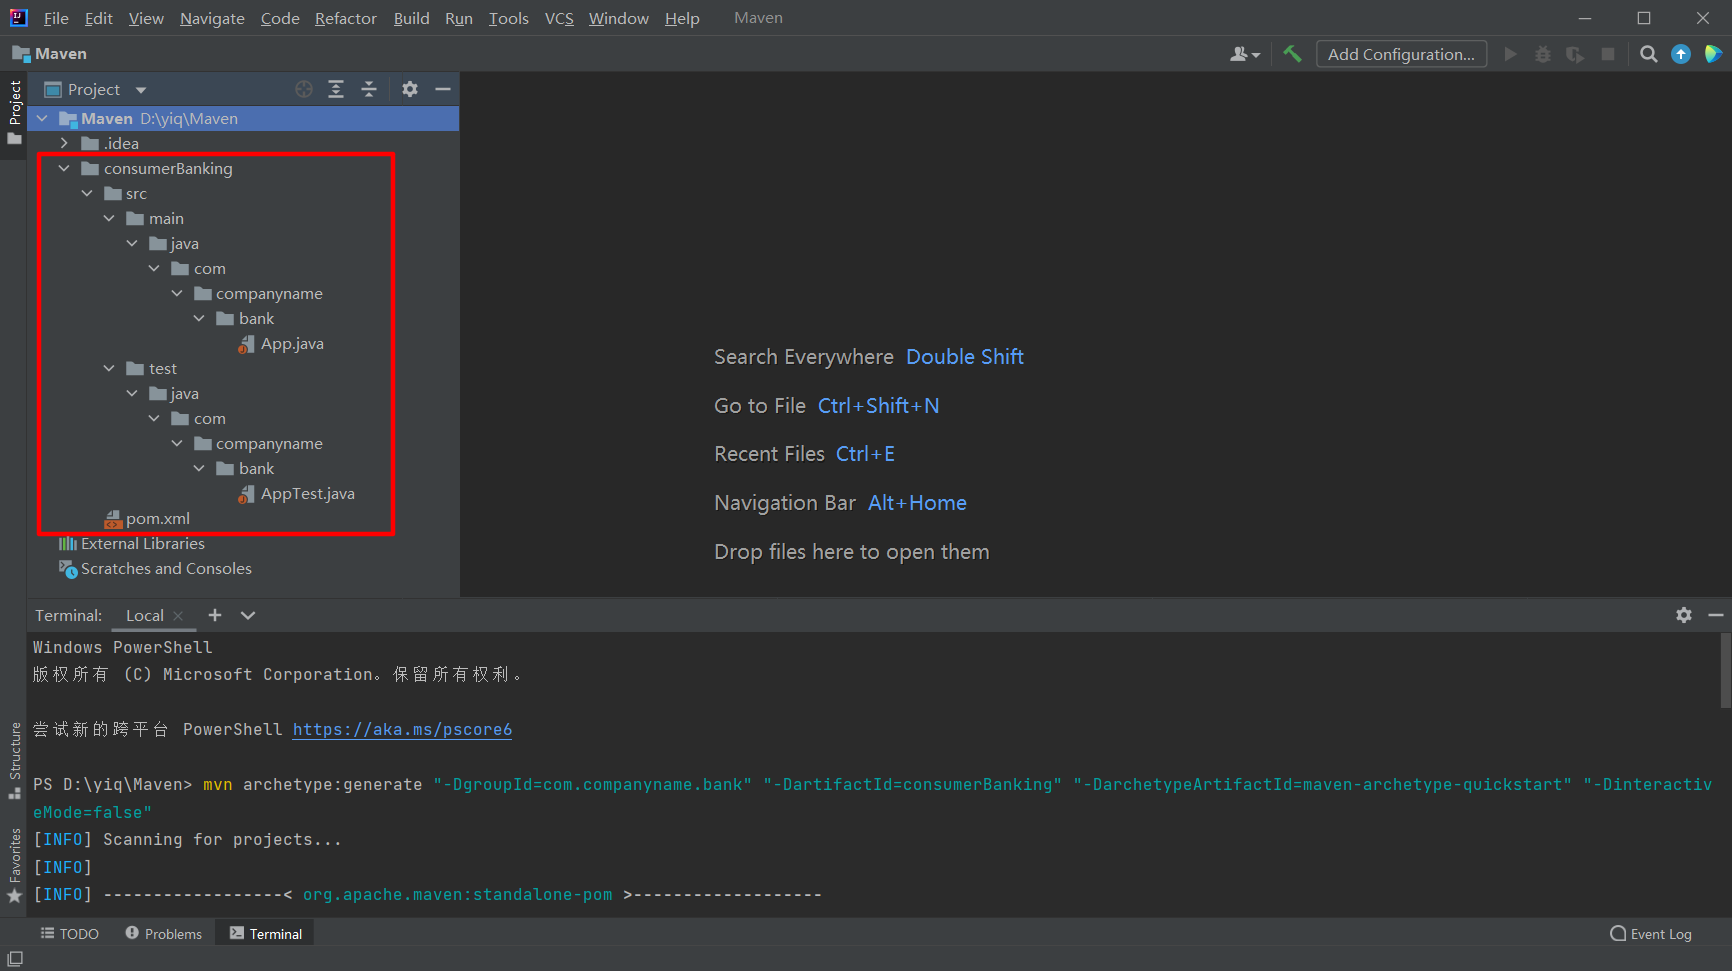Viewport: 1732px width, 971px height.
Task: Toggle the Favorites tool window side tab
Action: [14, 865]
